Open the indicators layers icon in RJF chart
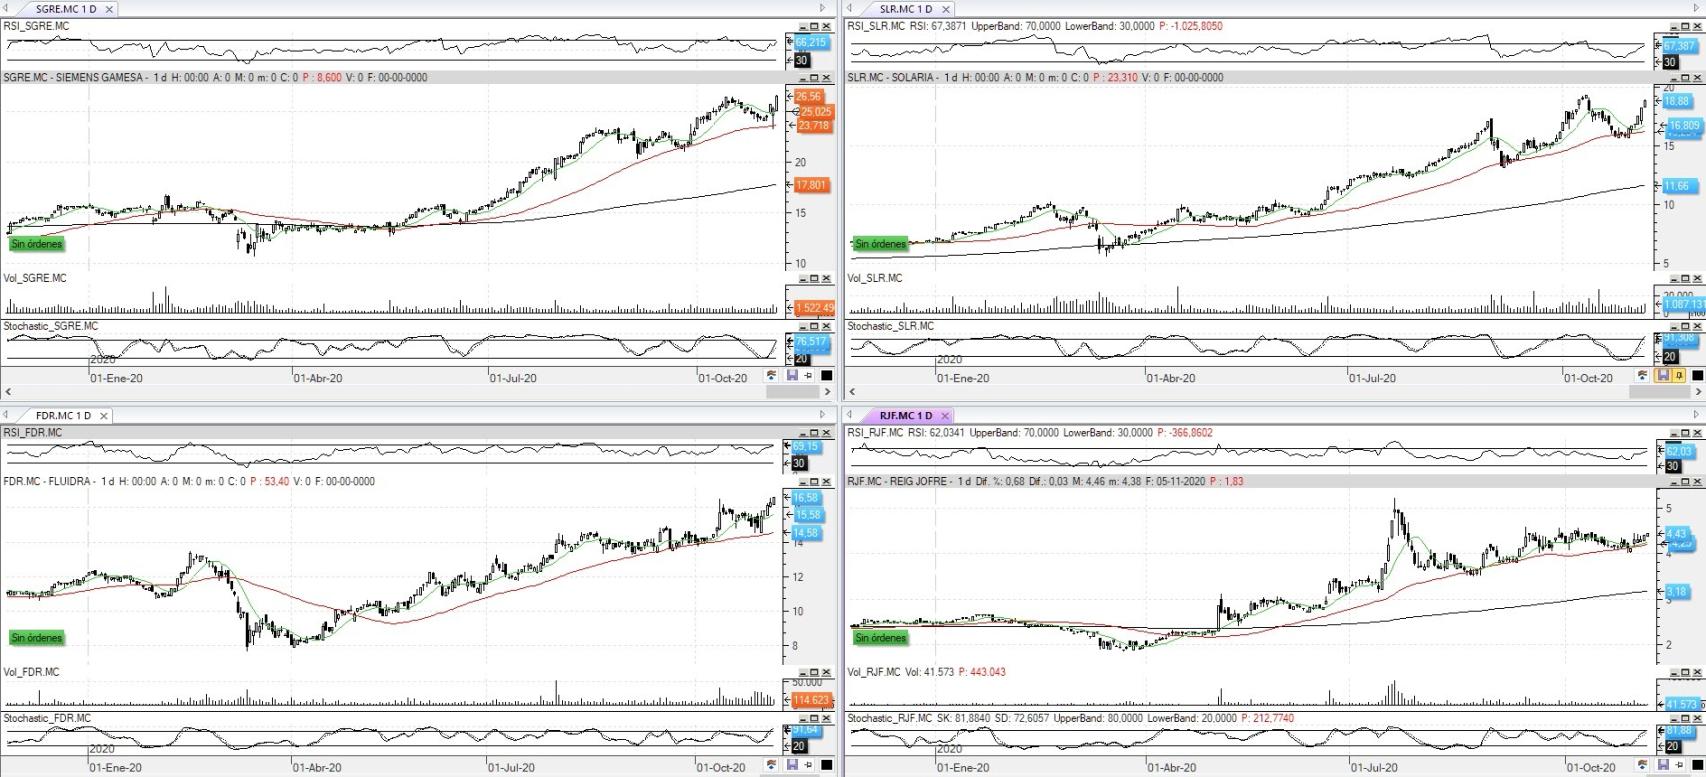This screenshot has height=777, width=1706. [x=1642, y=766]
